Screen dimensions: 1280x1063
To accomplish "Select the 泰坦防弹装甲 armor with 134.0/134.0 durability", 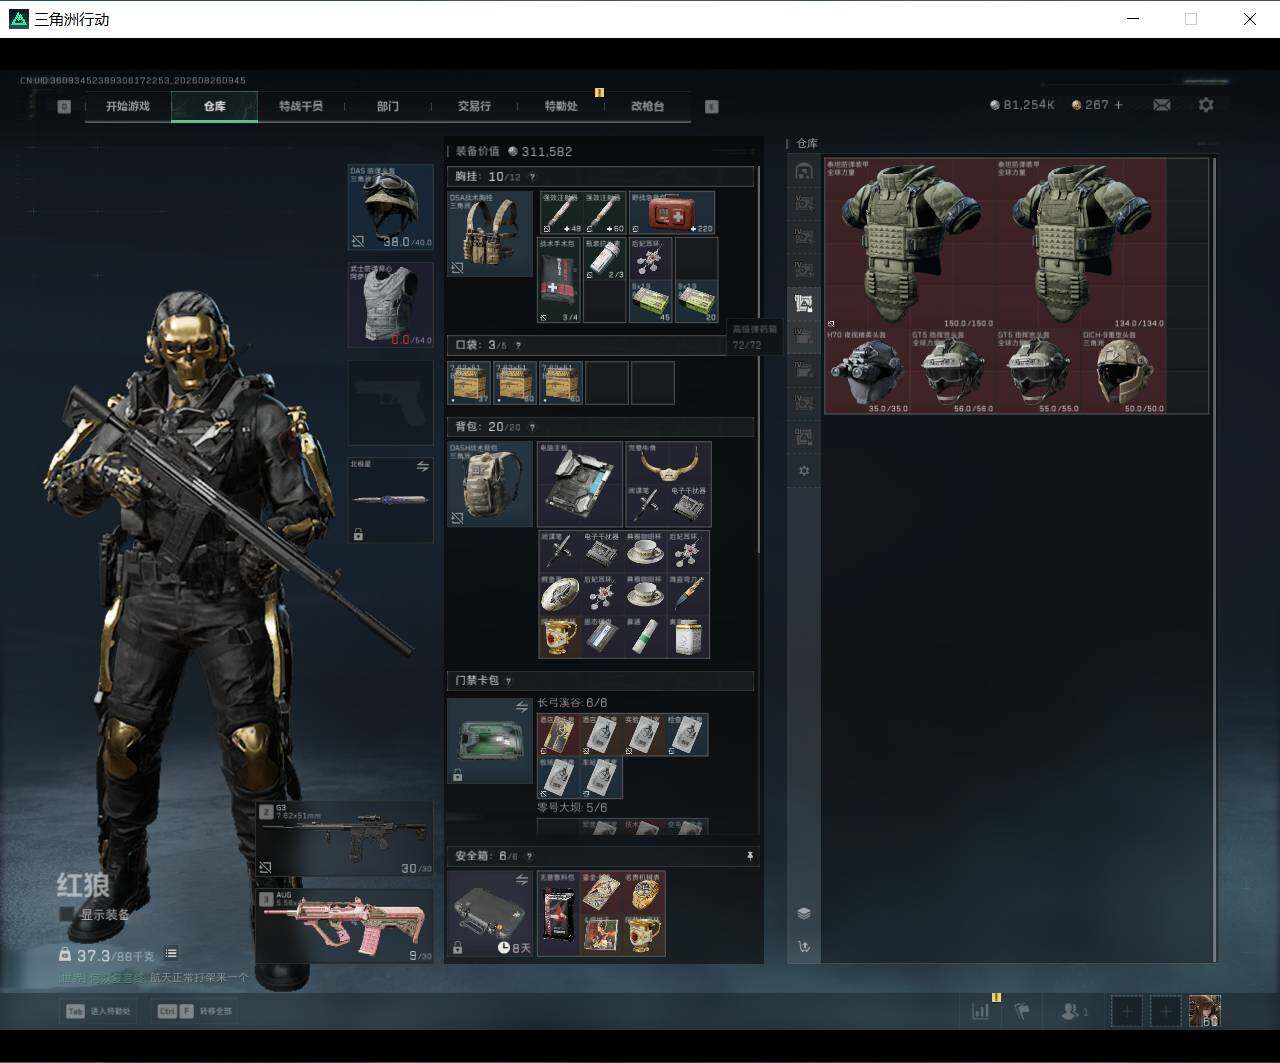I will coord(1082,243).
